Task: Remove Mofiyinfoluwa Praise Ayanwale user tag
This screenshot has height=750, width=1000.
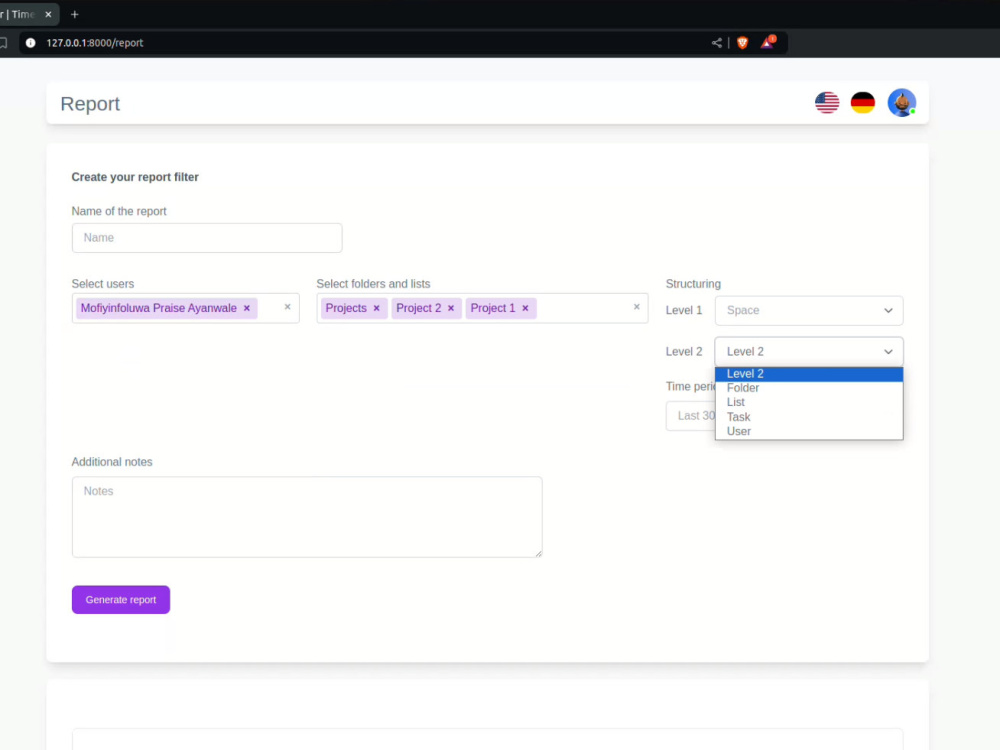Action: pyautogui.click(x=247, y=308)
